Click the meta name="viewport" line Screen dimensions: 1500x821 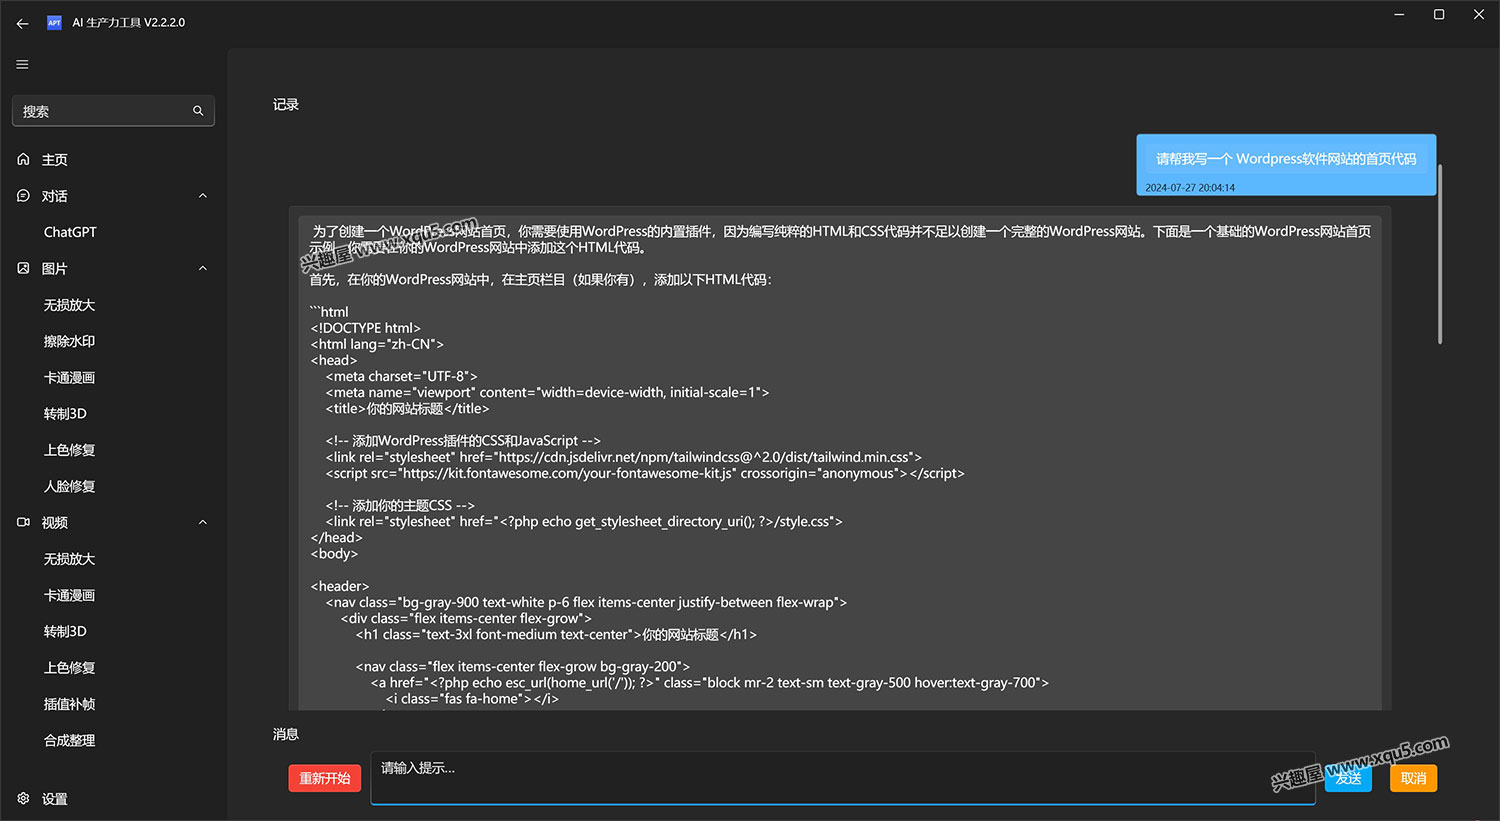pos(548,392)
